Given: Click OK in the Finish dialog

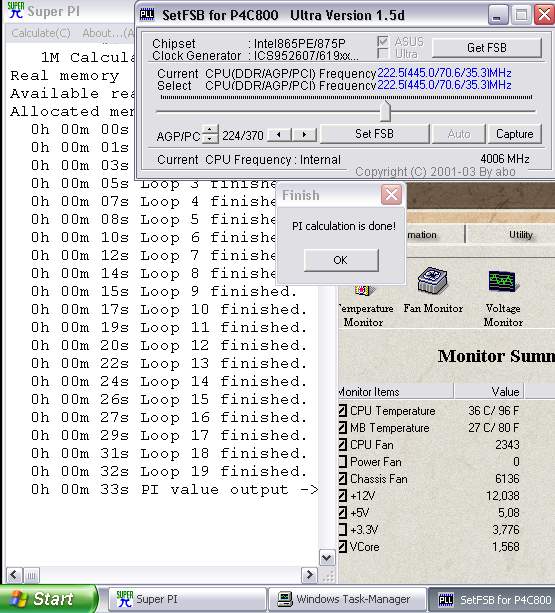Looking at the screenshot, I should click(x=341, y=260).
